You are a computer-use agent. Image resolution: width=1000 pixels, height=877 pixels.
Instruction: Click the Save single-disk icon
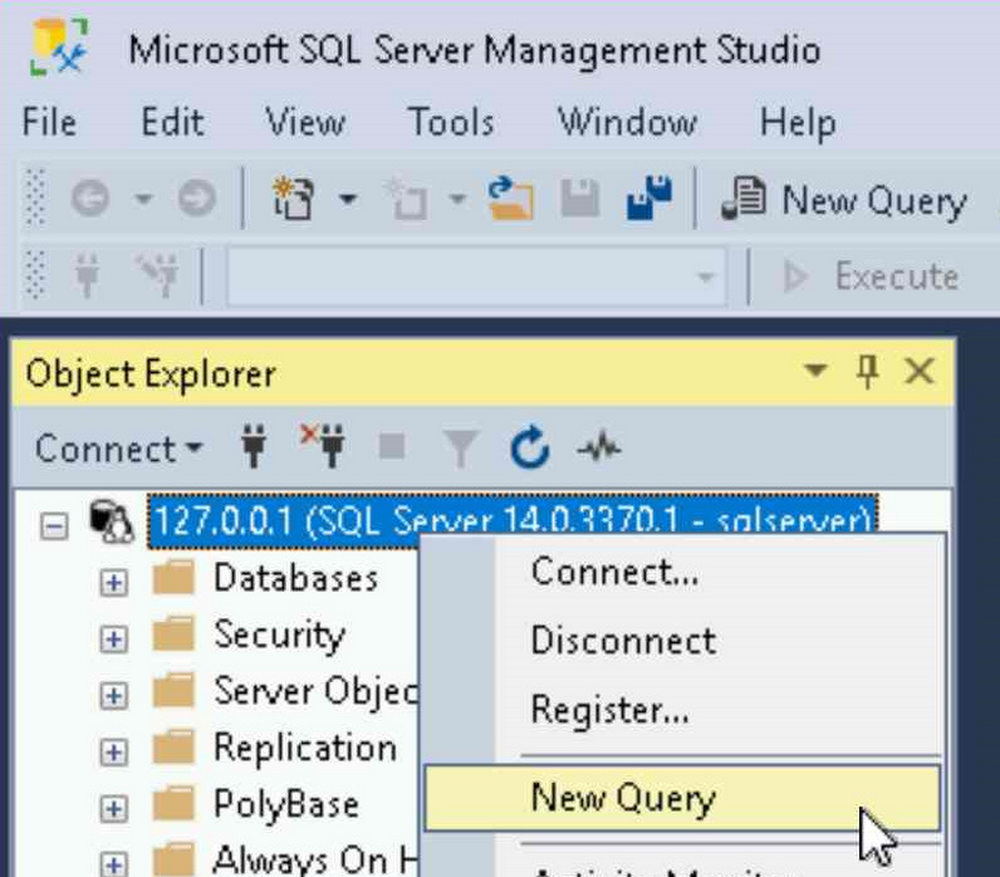point(580,198)
